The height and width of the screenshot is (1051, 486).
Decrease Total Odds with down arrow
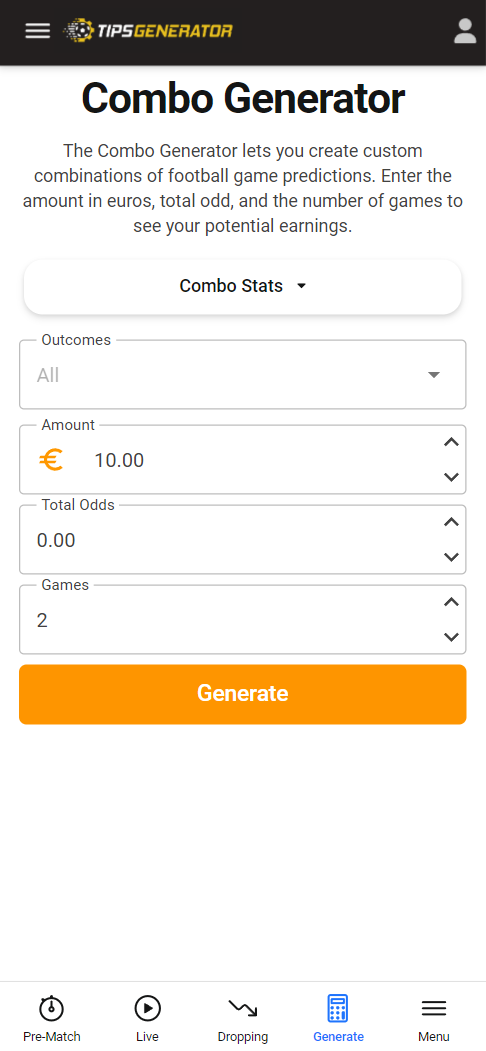(452, 557)
